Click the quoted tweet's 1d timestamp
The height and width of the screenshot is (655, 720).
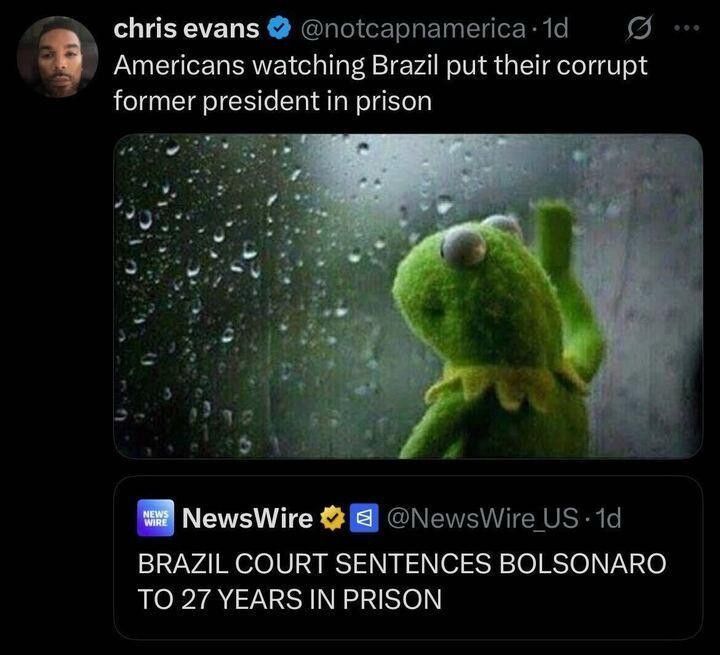(608, 518)
